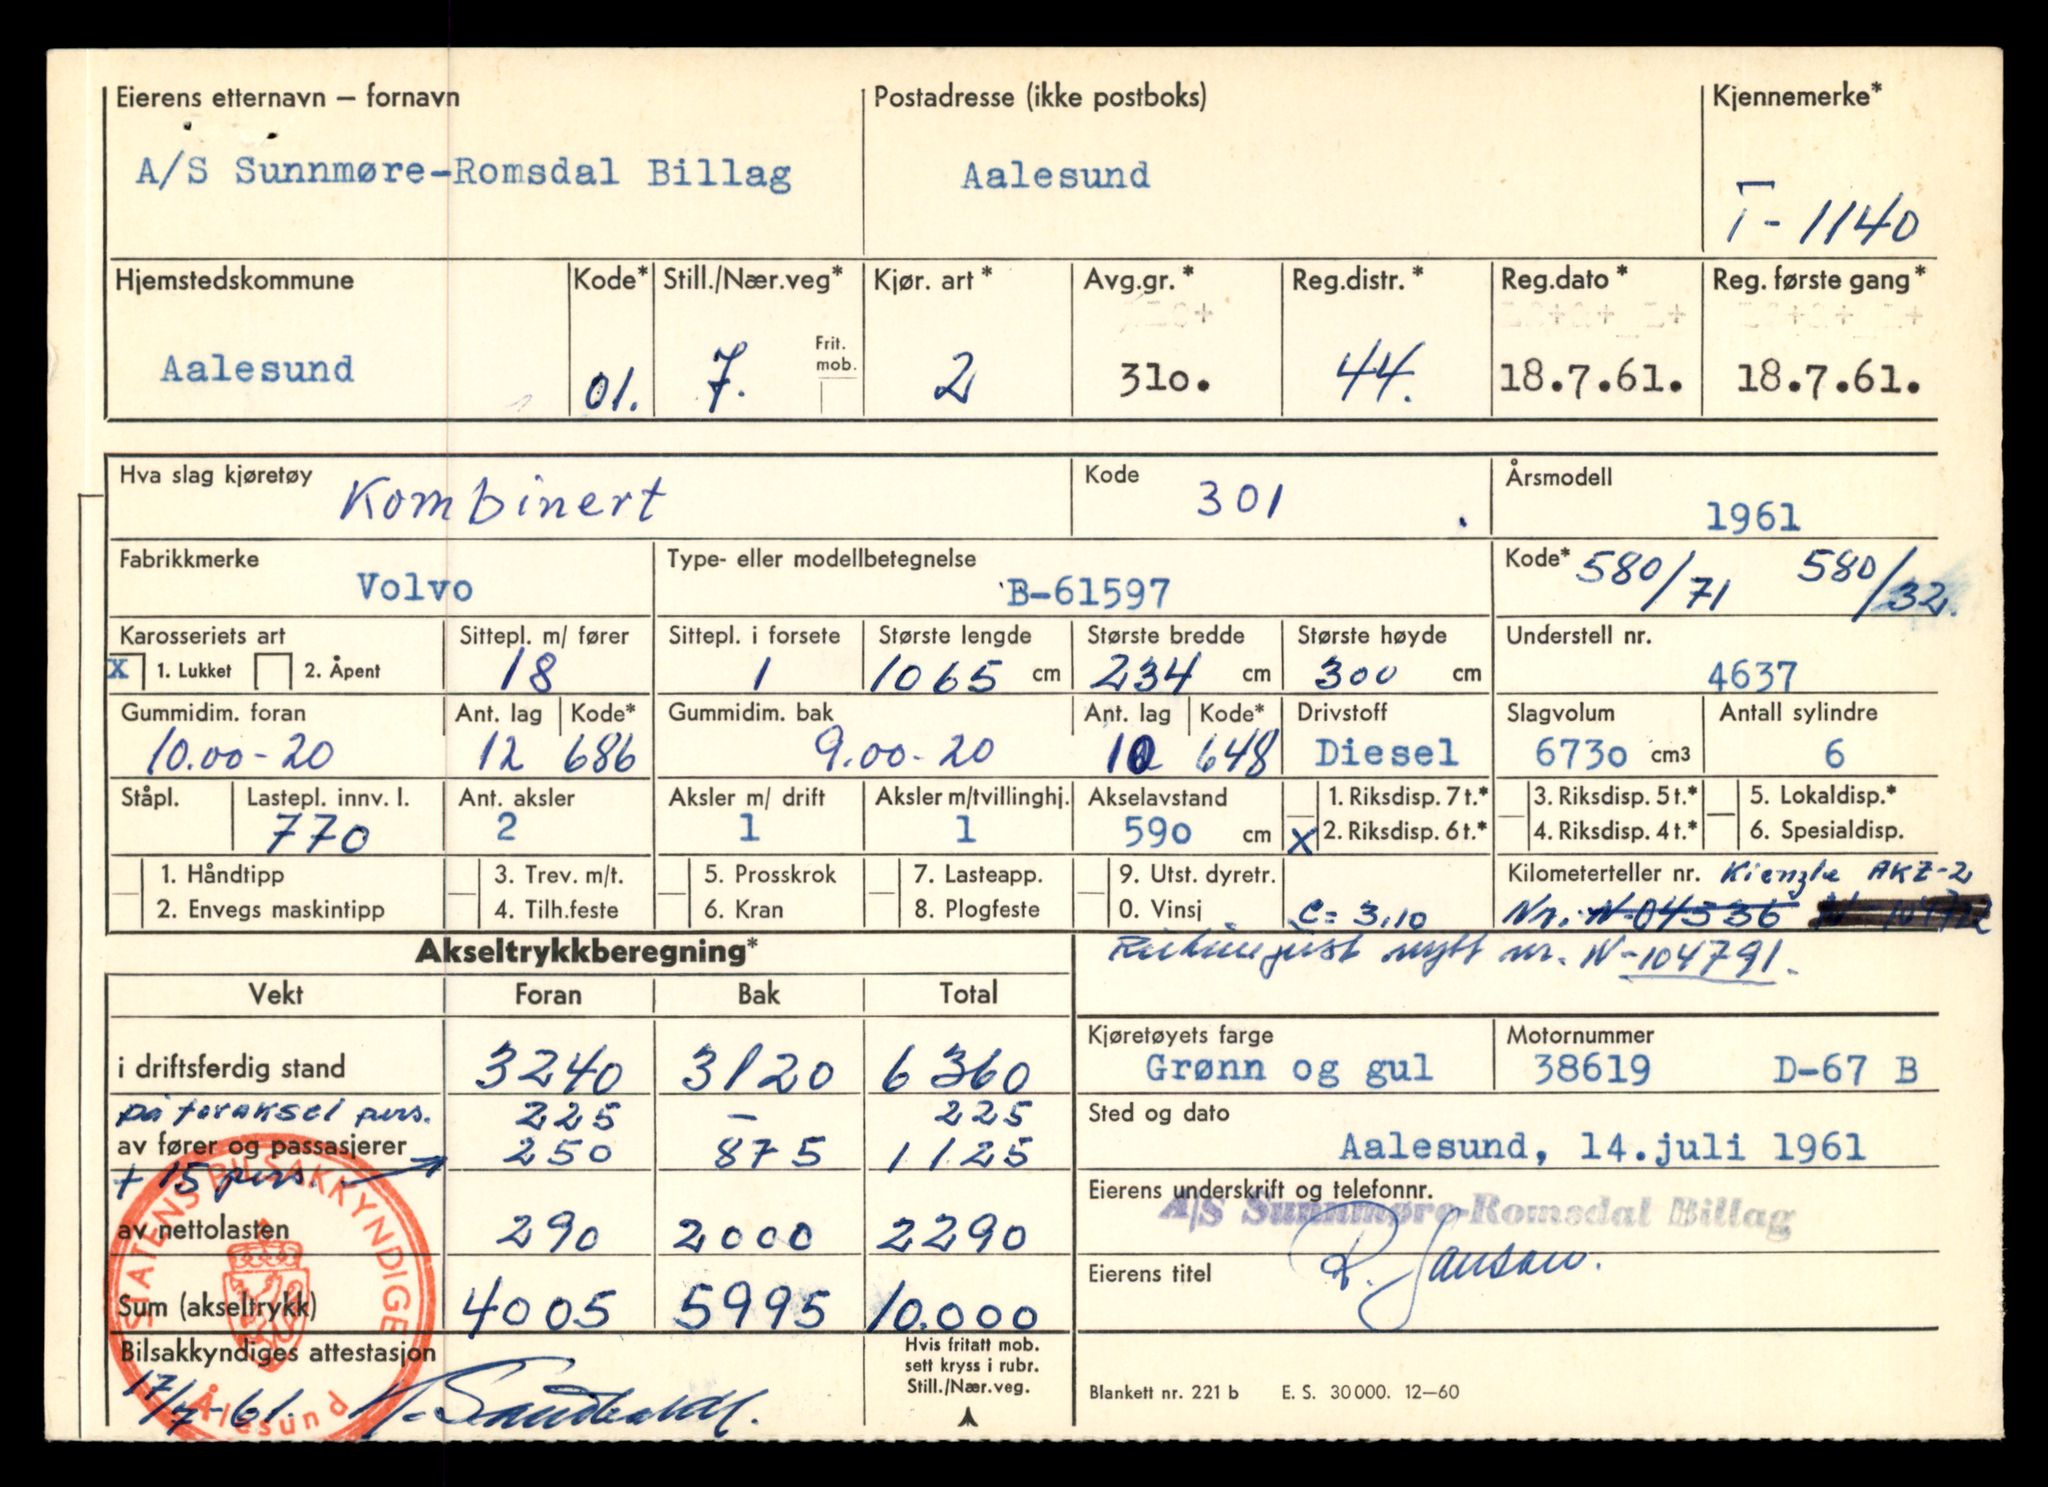
Task: Click Akselavstand value '590'
Action: (x=1157, y=831)
